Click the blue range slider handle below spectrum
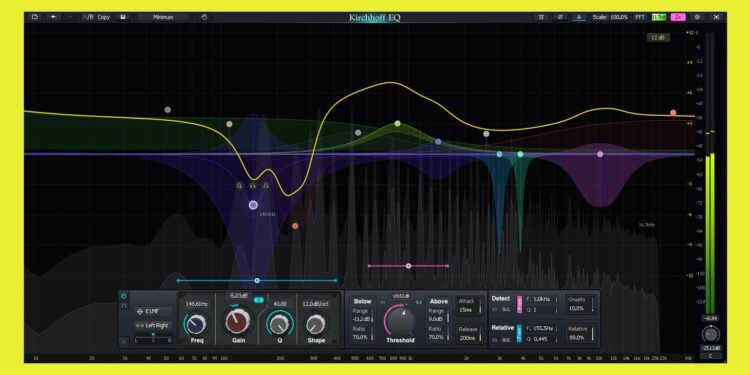The image size is (750, 375). pyautogui.click(x=257, y=280)
